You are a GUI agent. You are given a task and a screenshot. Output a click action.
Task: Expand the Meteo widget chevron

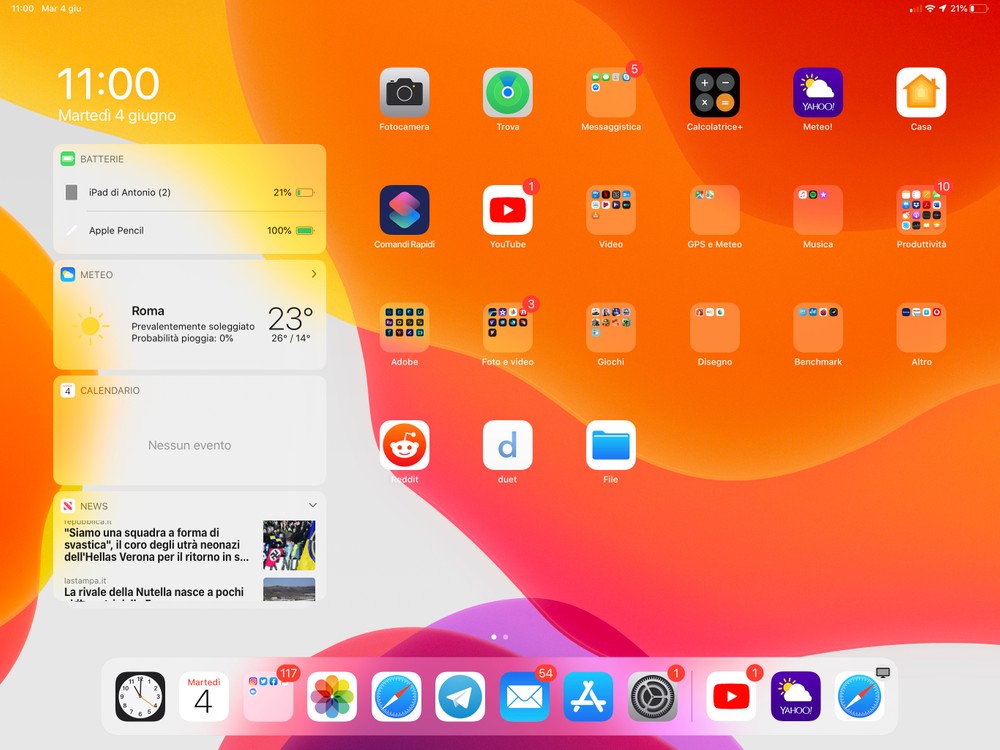314,274
